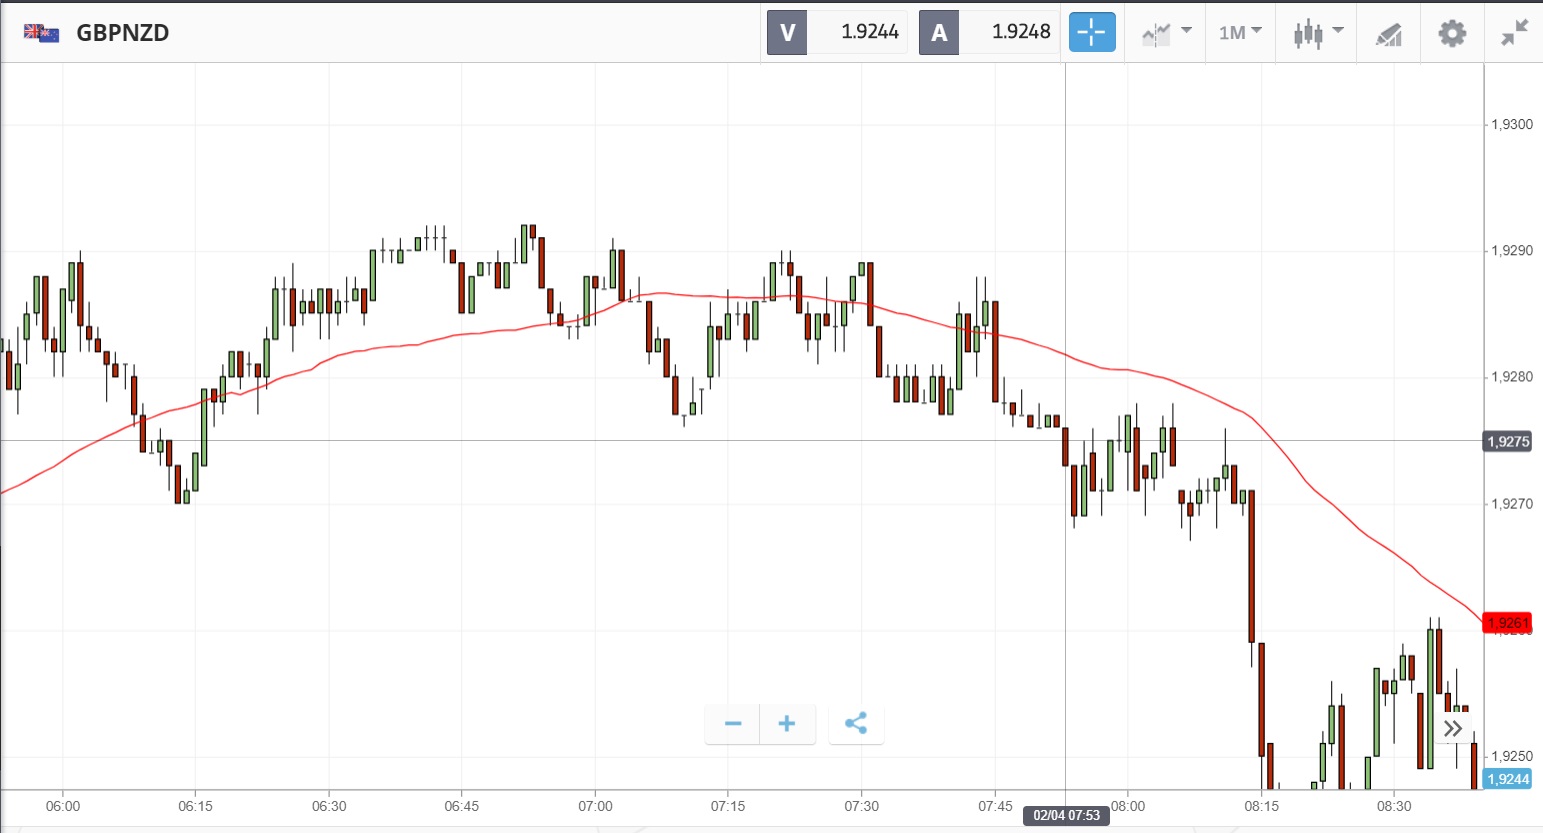
Task: Open the indicators dropdown
Action: pos(1166,33)
